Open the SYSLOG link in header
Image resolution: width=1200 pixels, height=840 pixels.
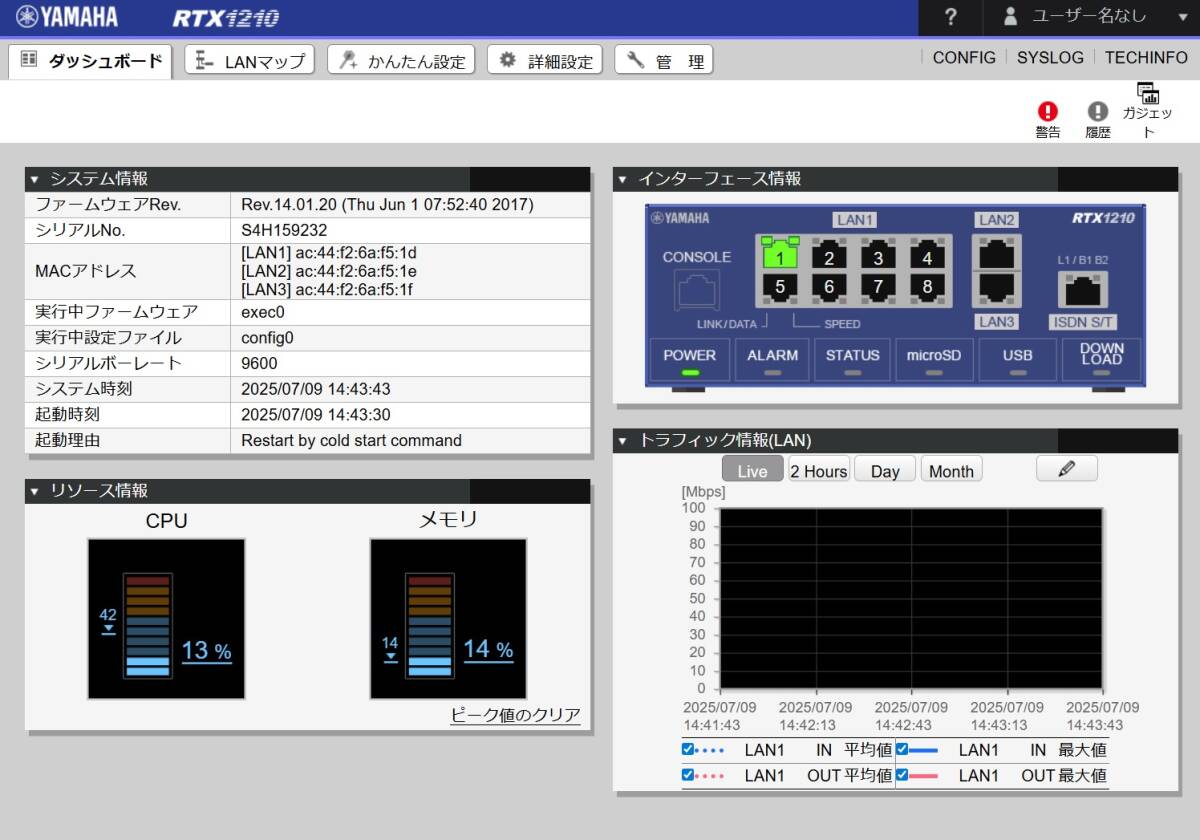(x=1050, y=58)
